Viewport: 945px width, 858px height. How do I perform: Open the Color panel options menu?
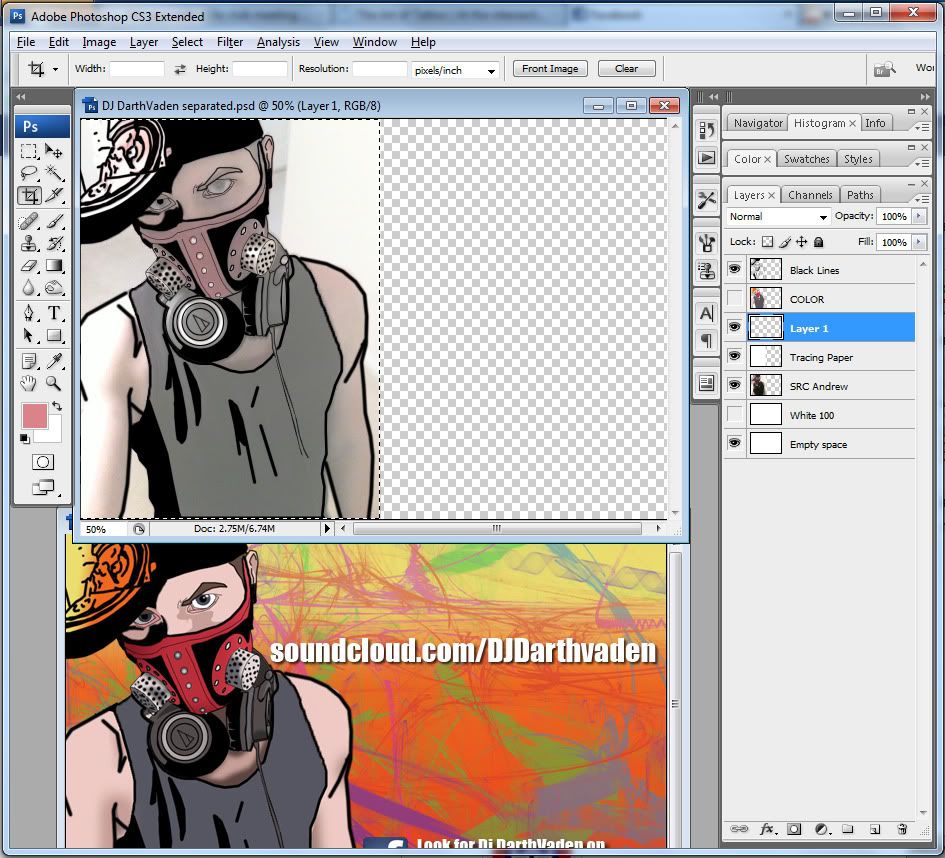tap(921, 163)
